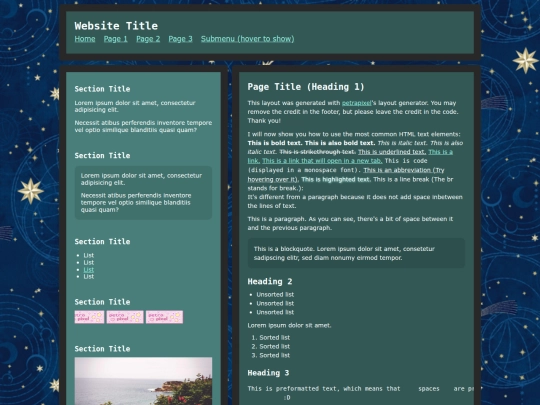This screenshot has width=540, height=405.
Task: Click the Section Title above the bullet list
Action: click(x=102, y=241)
